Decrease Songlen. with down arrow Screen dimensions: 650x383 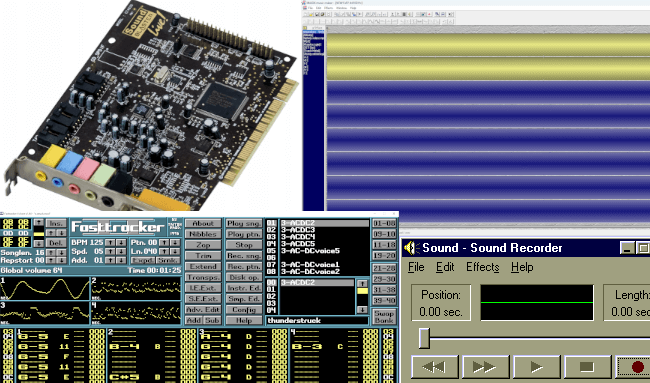pos(61,252)
